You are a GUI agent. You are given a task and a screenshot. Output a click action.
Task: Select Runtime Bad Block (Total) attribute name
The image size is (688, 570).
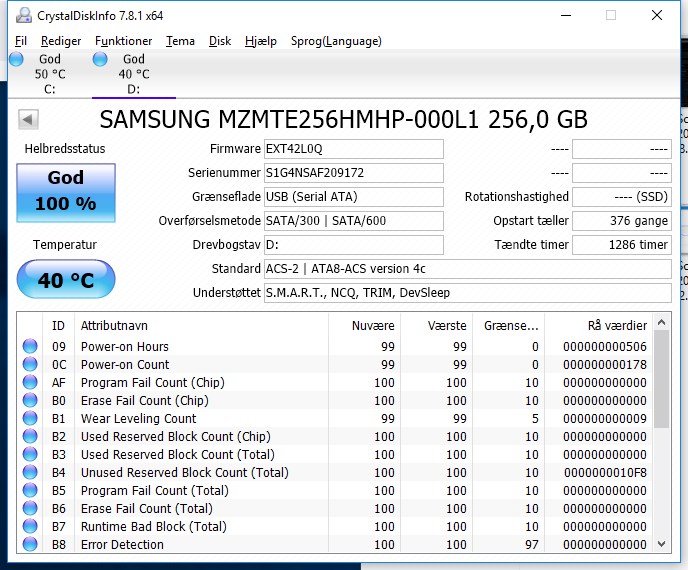coord(154,527)
